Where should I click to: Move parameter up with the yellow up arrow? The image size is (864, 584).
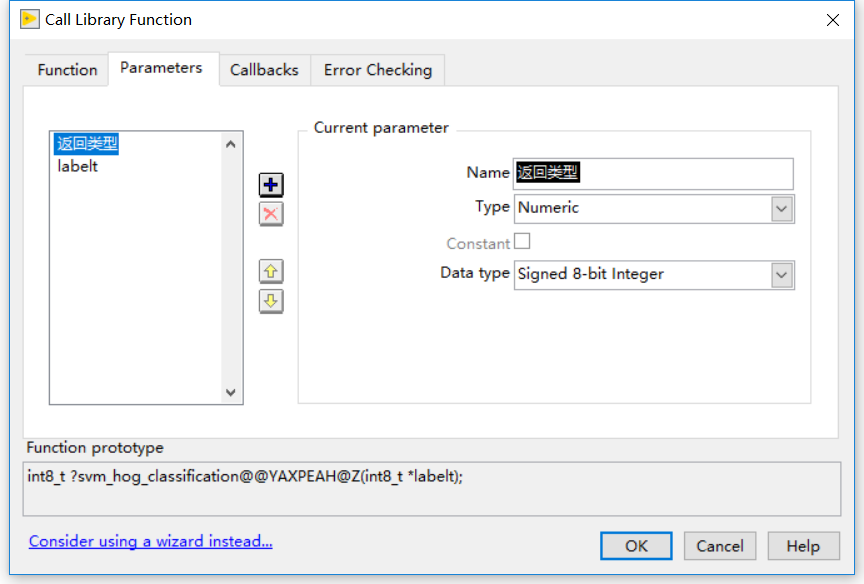tap(270, 271)
